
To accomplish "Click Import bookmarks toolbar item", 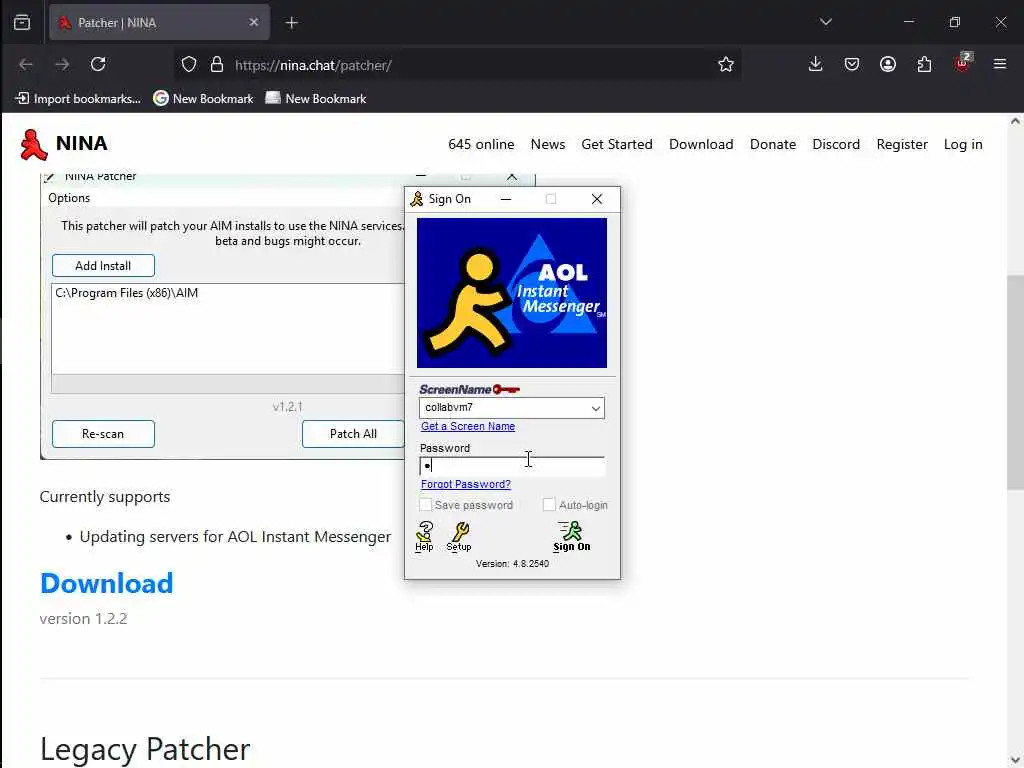I will pos(78,99).
